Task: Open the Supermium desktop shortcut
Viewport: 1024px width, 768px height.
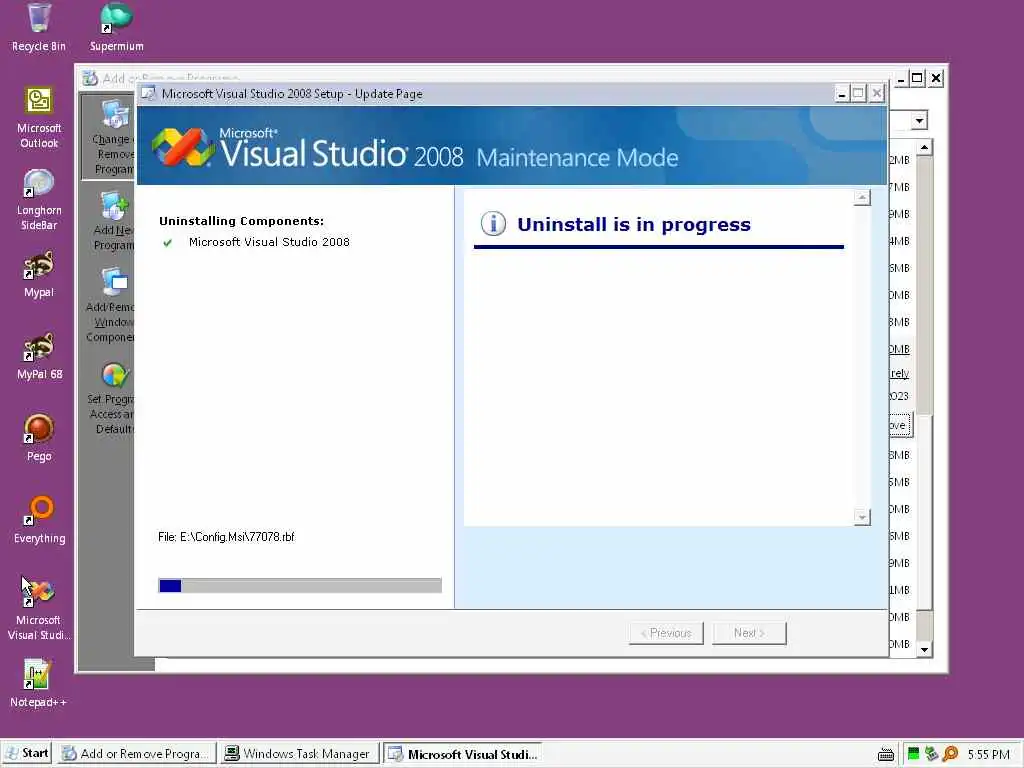Action: pos(116,27)
